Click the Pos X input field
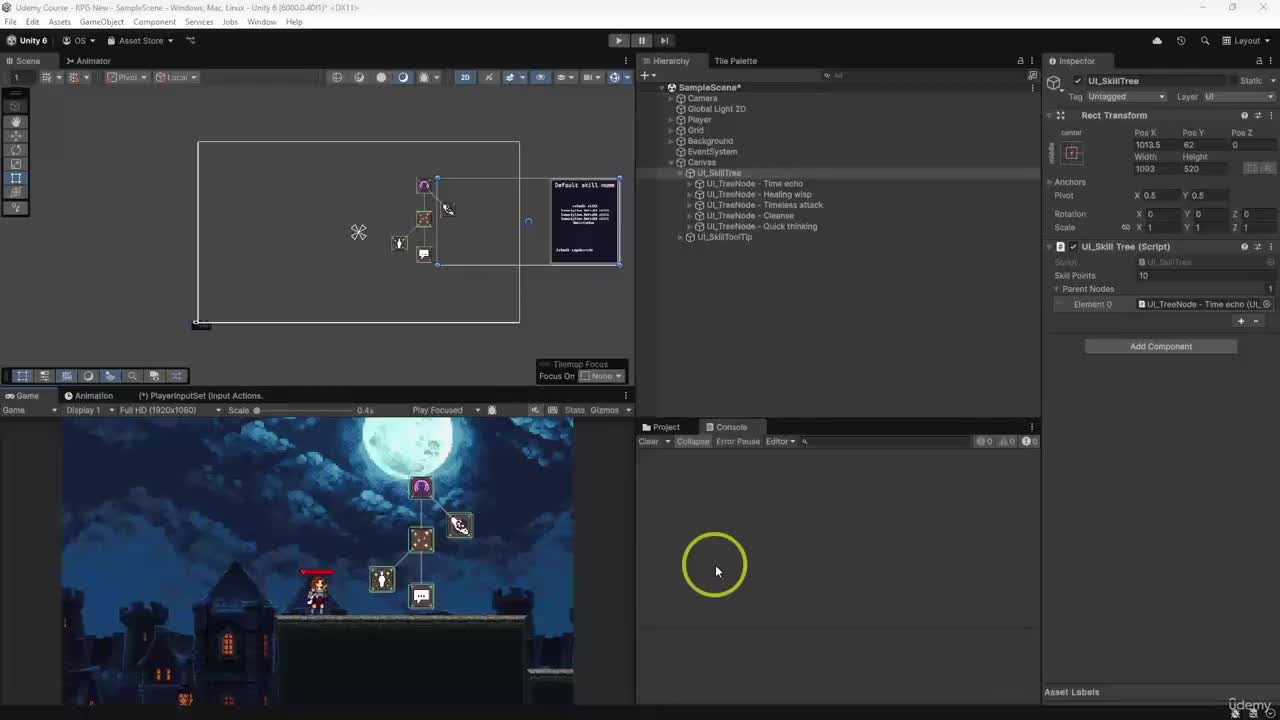Image resolution: width=1280 pixels, height=720 pixels. (1156, 145)
